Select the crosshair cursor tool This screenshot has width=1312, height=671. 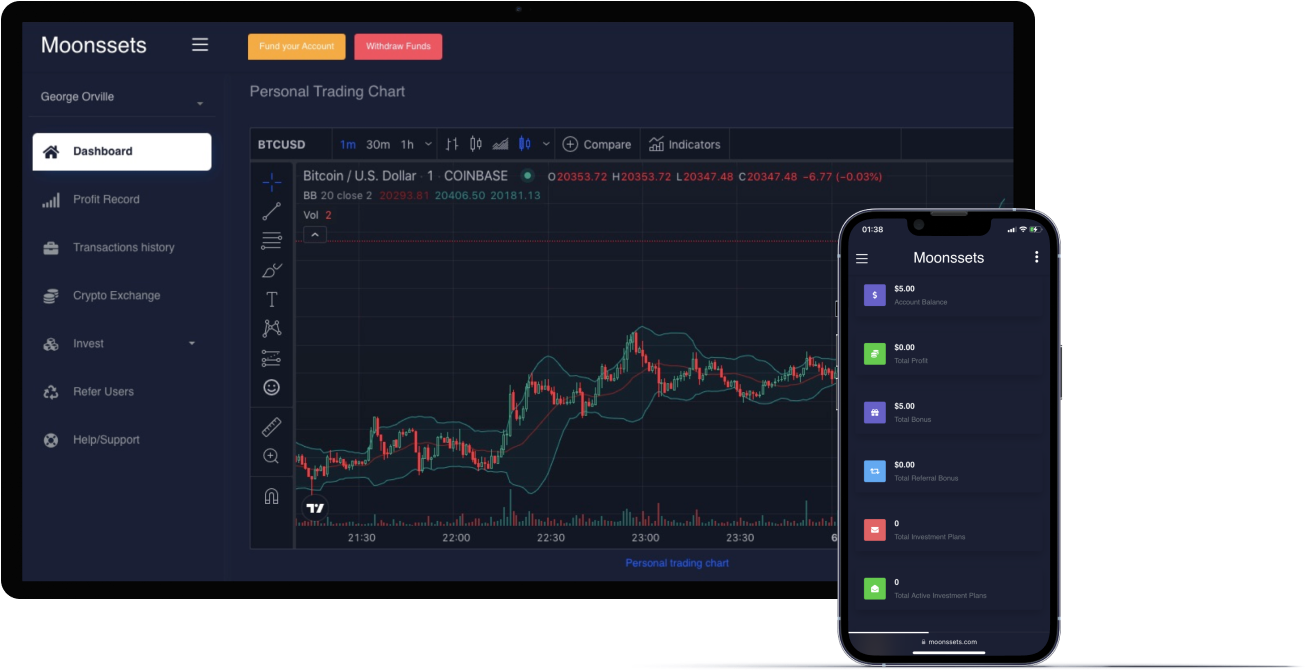[271, 182]
